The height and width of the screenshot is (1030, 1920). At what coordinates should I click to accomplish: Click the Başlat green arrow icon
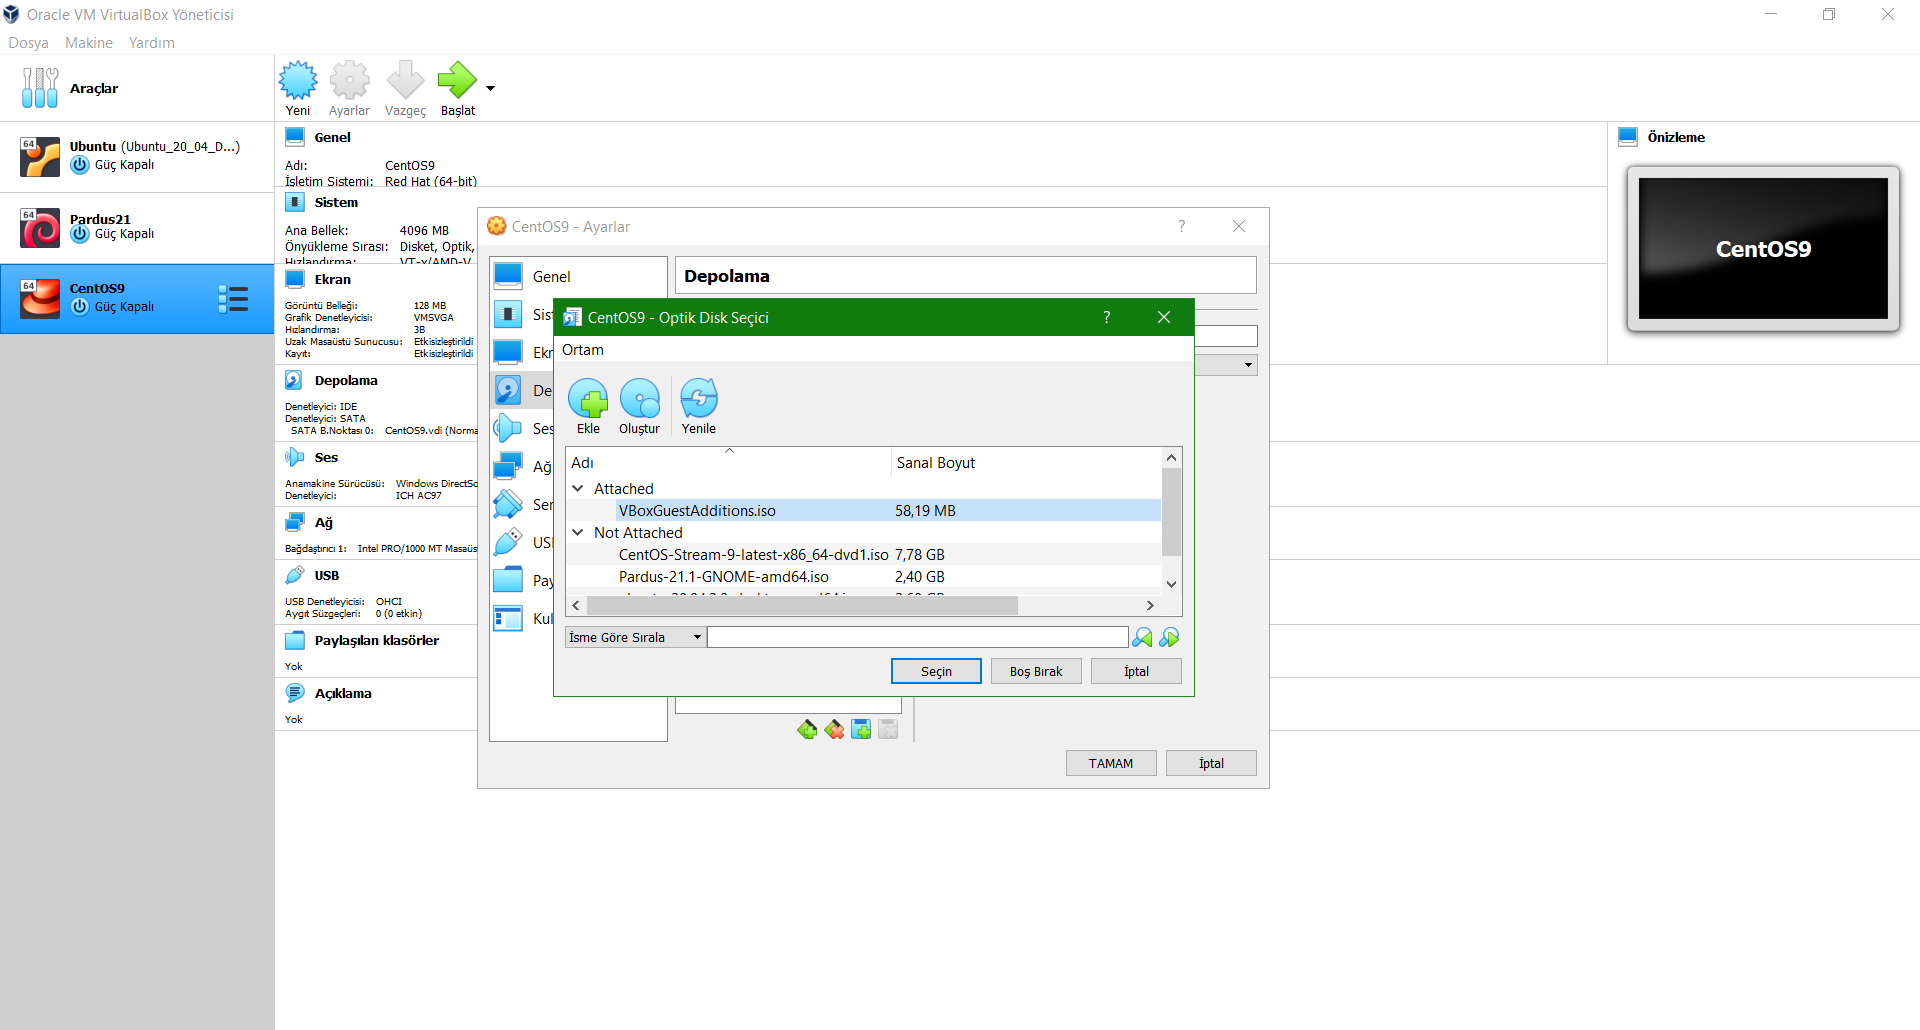(x=457, y=80)
